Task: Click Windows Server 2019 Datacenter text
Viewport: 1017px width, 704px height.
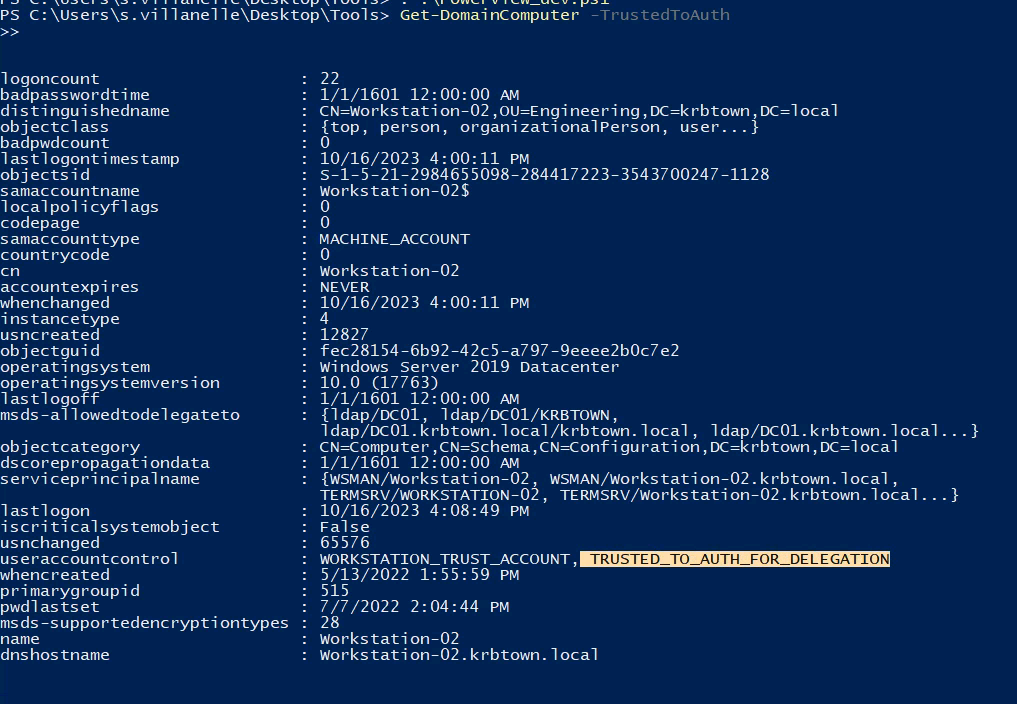Action: pos(469,367)
